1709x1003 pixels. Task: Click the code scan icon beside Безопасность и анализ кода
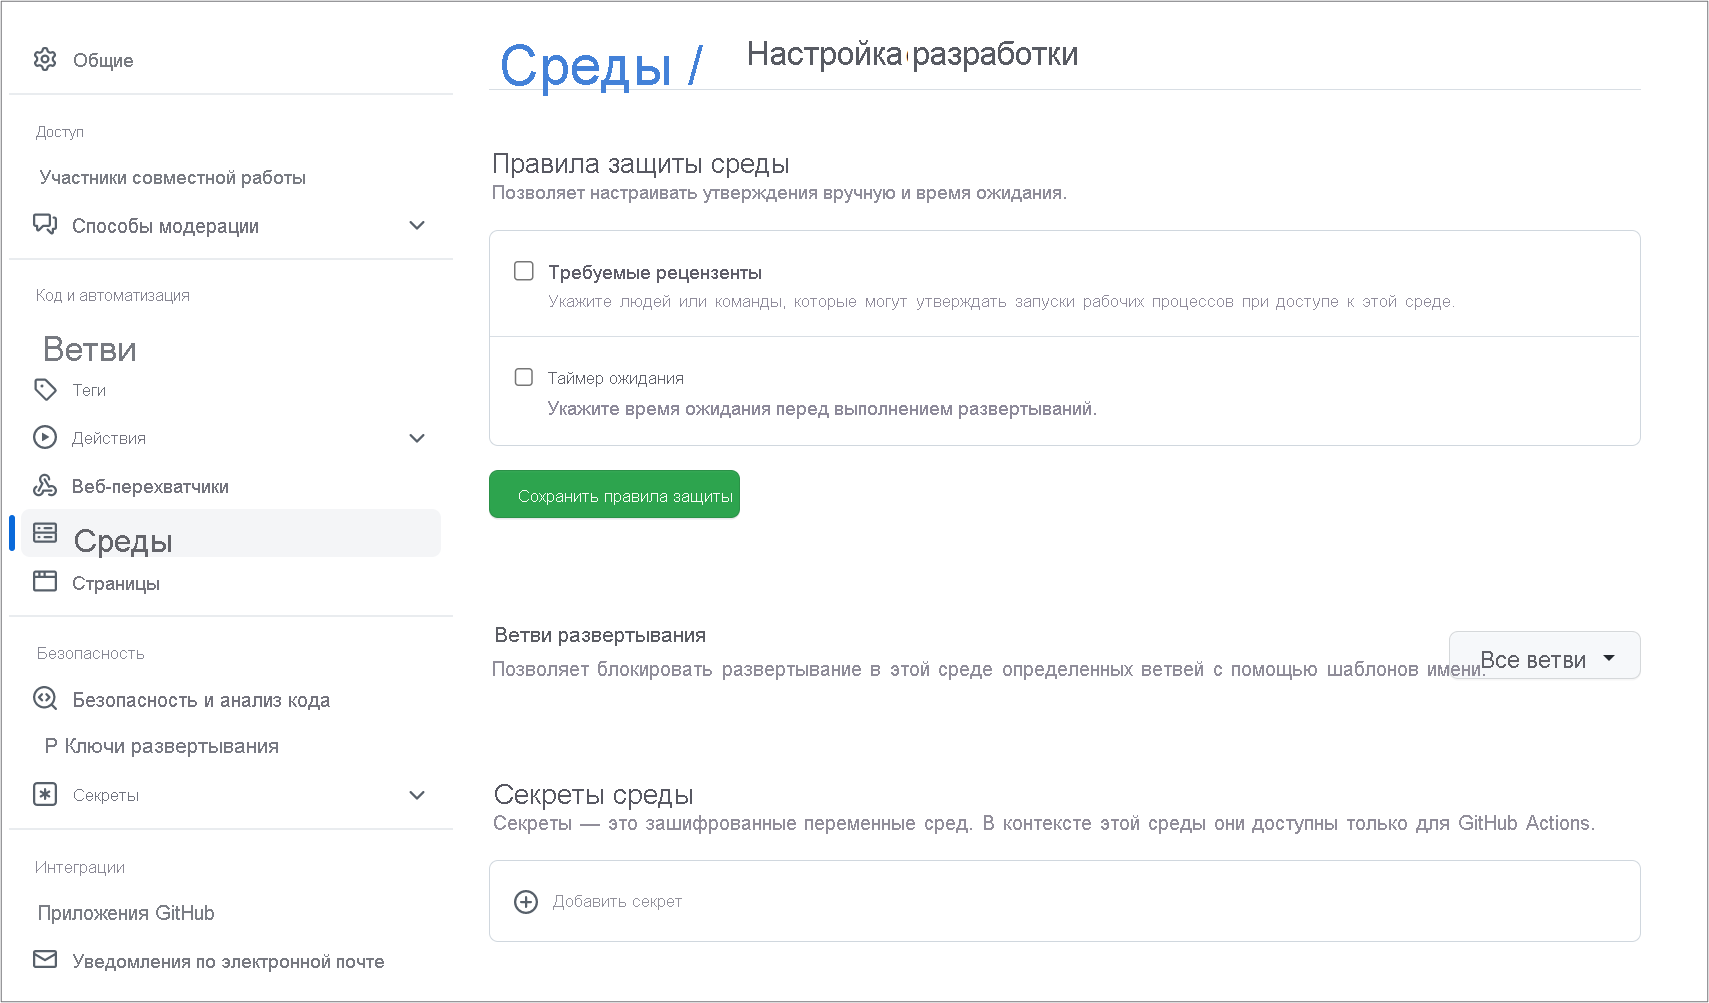45,698
